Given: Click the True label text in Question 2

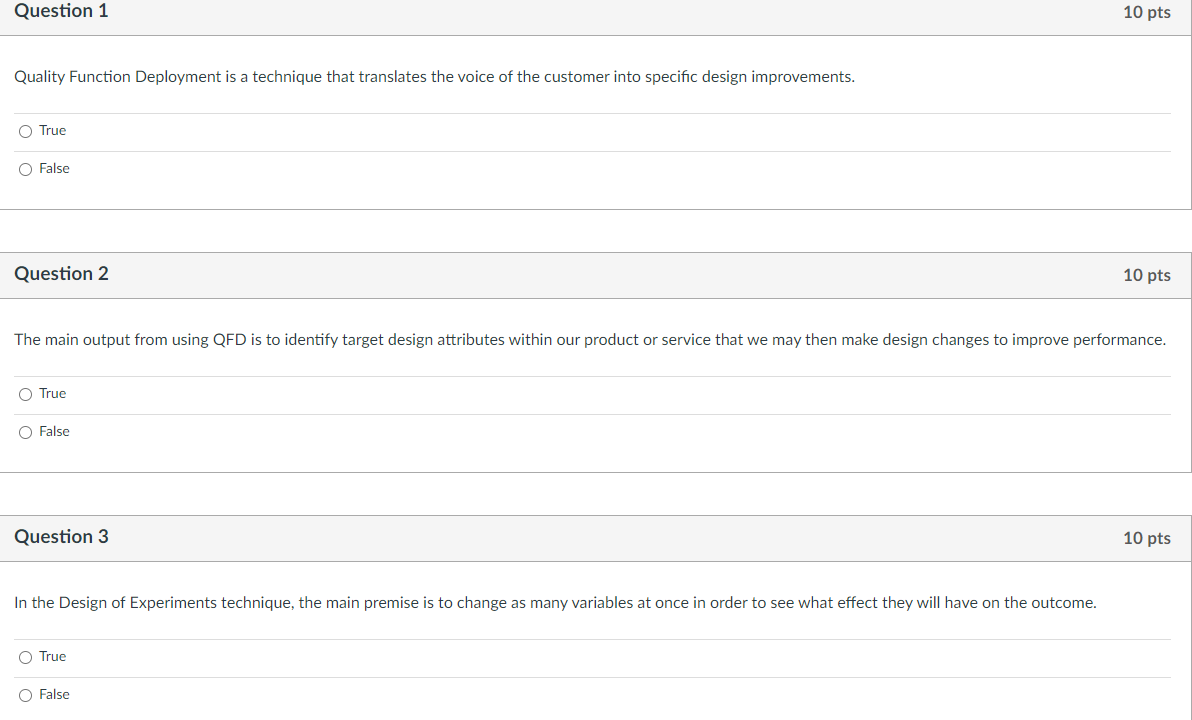Looking at the screenshot, I should point(52,393).
